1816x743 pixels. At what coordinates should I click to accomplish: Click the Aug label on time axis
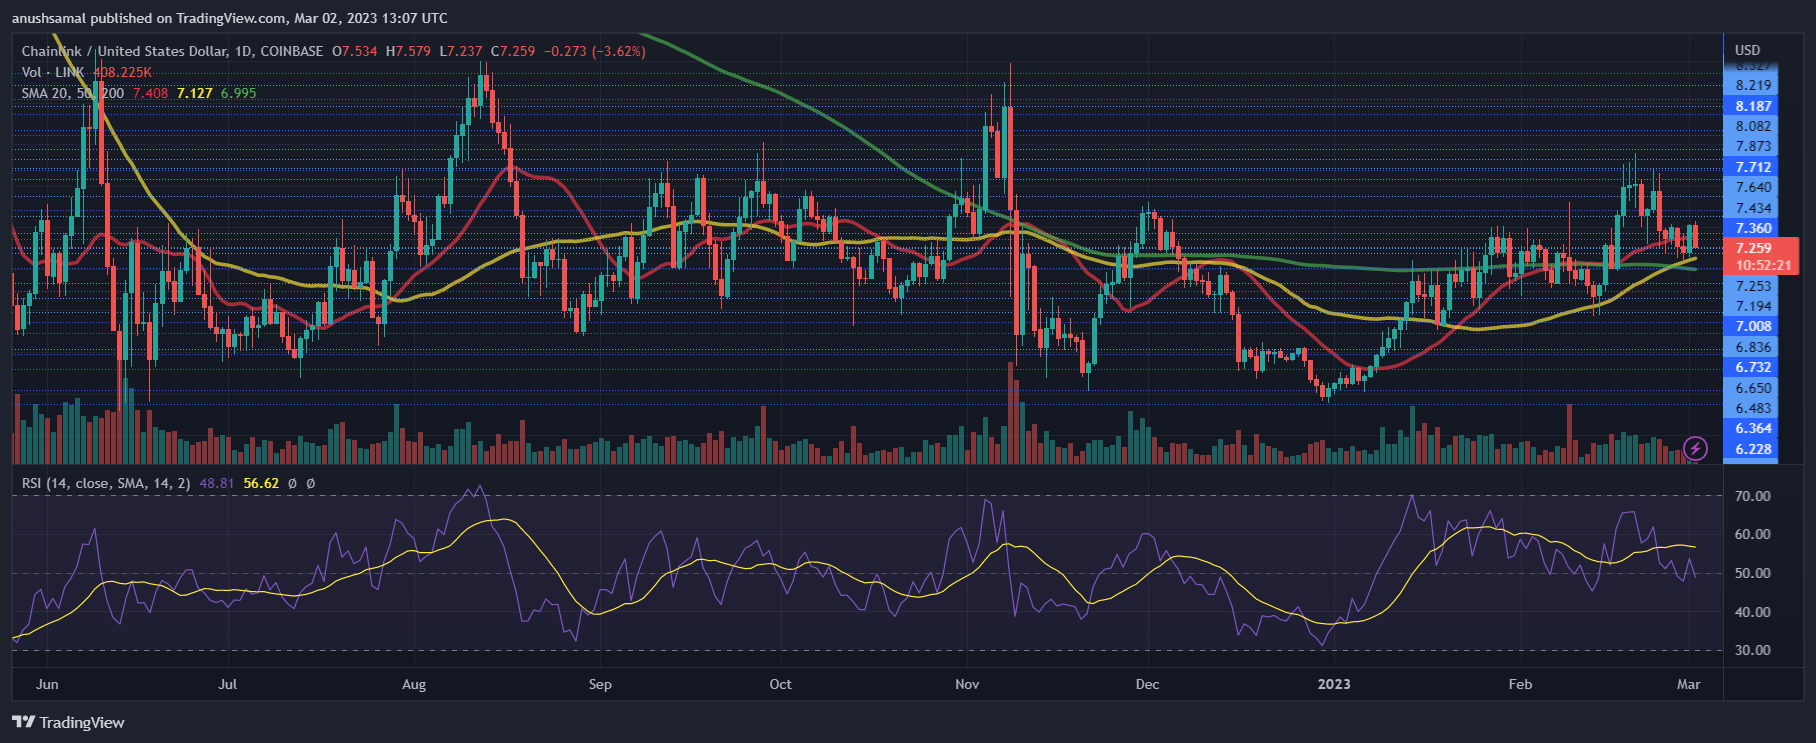pyautogui.click(x=413, y=684)
